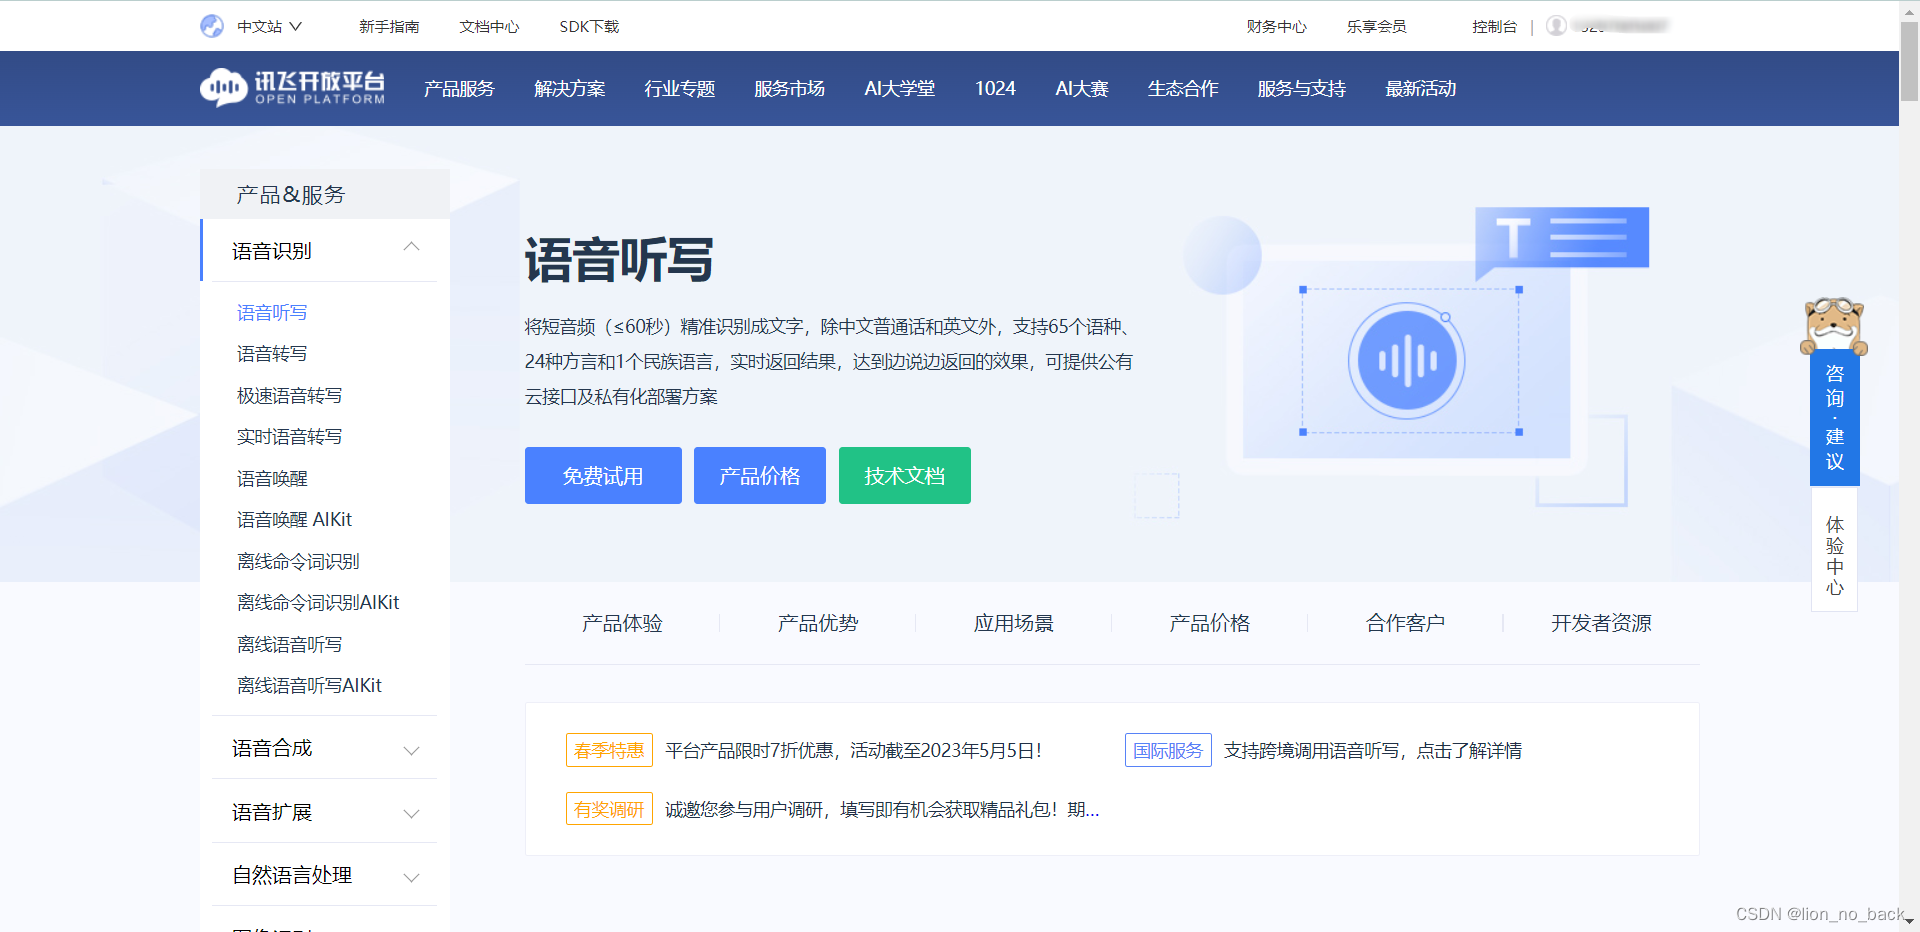Viewport: 1920px width, 932px height.
Task: Open SDK下载 link
Action: [589, 27]
